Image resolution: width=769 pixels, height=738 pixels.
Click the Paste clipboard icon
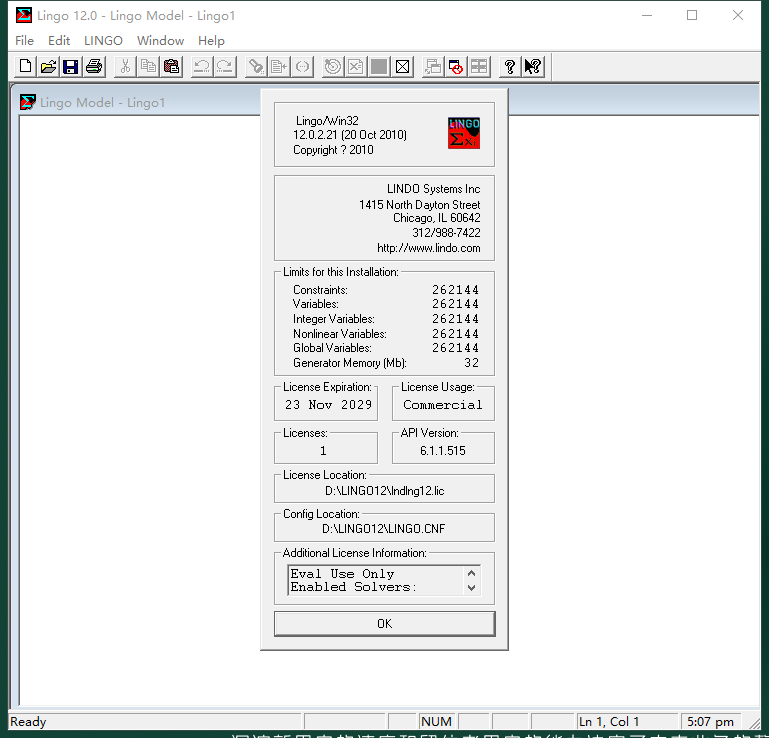[171, 66]
